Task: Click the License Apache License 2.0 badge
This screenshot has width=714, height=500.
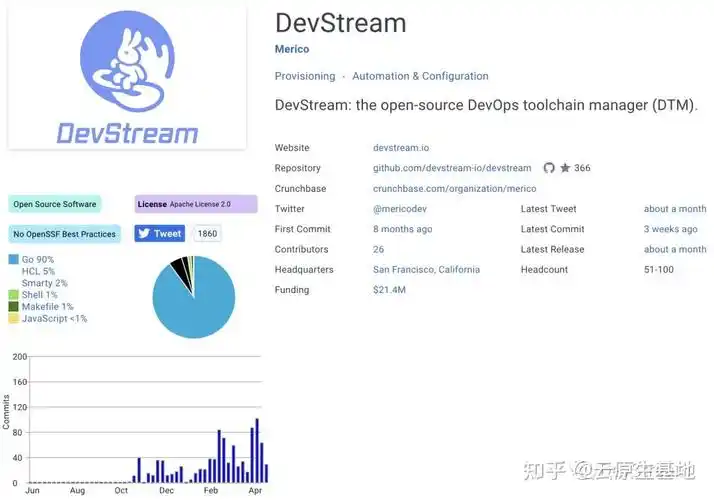Action: 196,204
